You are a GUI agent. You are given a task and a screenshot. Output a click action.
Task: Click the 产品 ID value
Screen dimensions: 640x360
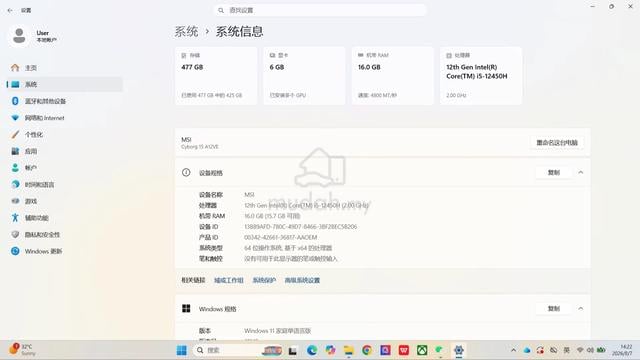(x=280, y=237)
